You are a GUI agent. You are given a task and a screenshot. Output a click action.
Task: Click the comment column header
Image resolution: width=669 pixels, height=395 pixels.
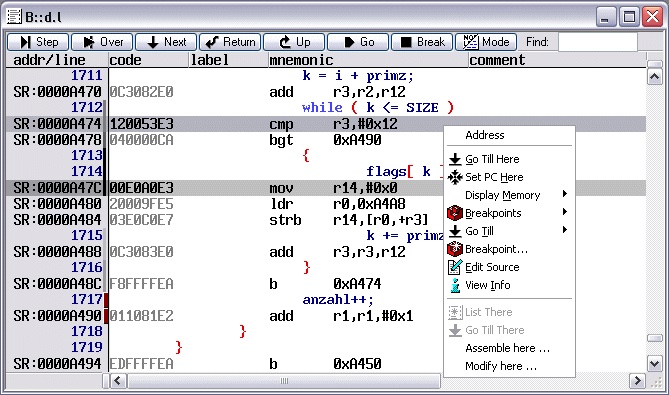tap(557, 60)
